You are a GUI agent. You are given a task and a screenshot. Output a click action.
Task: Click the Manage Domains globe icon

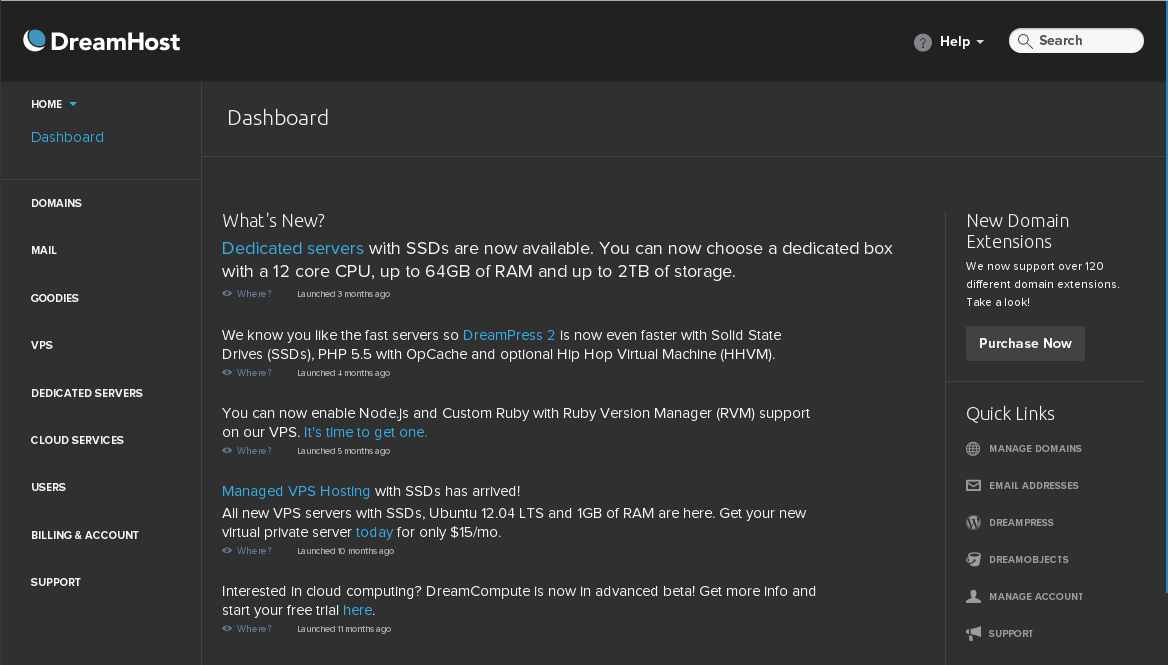973,448
